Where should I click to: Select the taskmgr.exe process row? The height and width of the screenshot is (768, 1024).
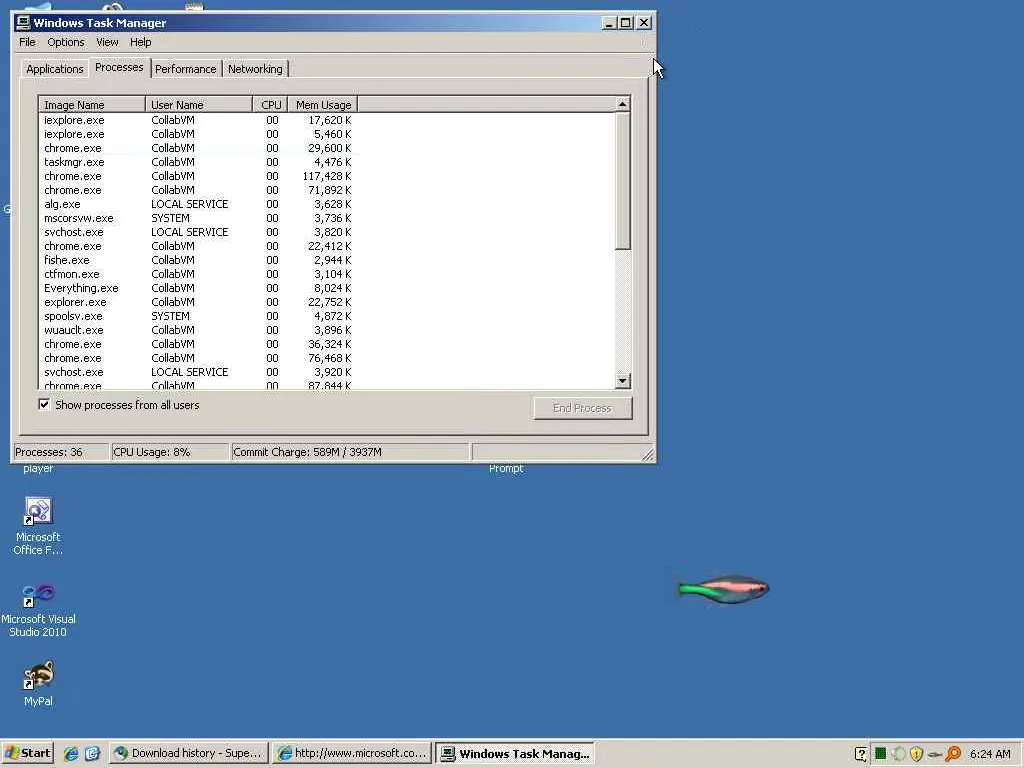pos(197,162)
